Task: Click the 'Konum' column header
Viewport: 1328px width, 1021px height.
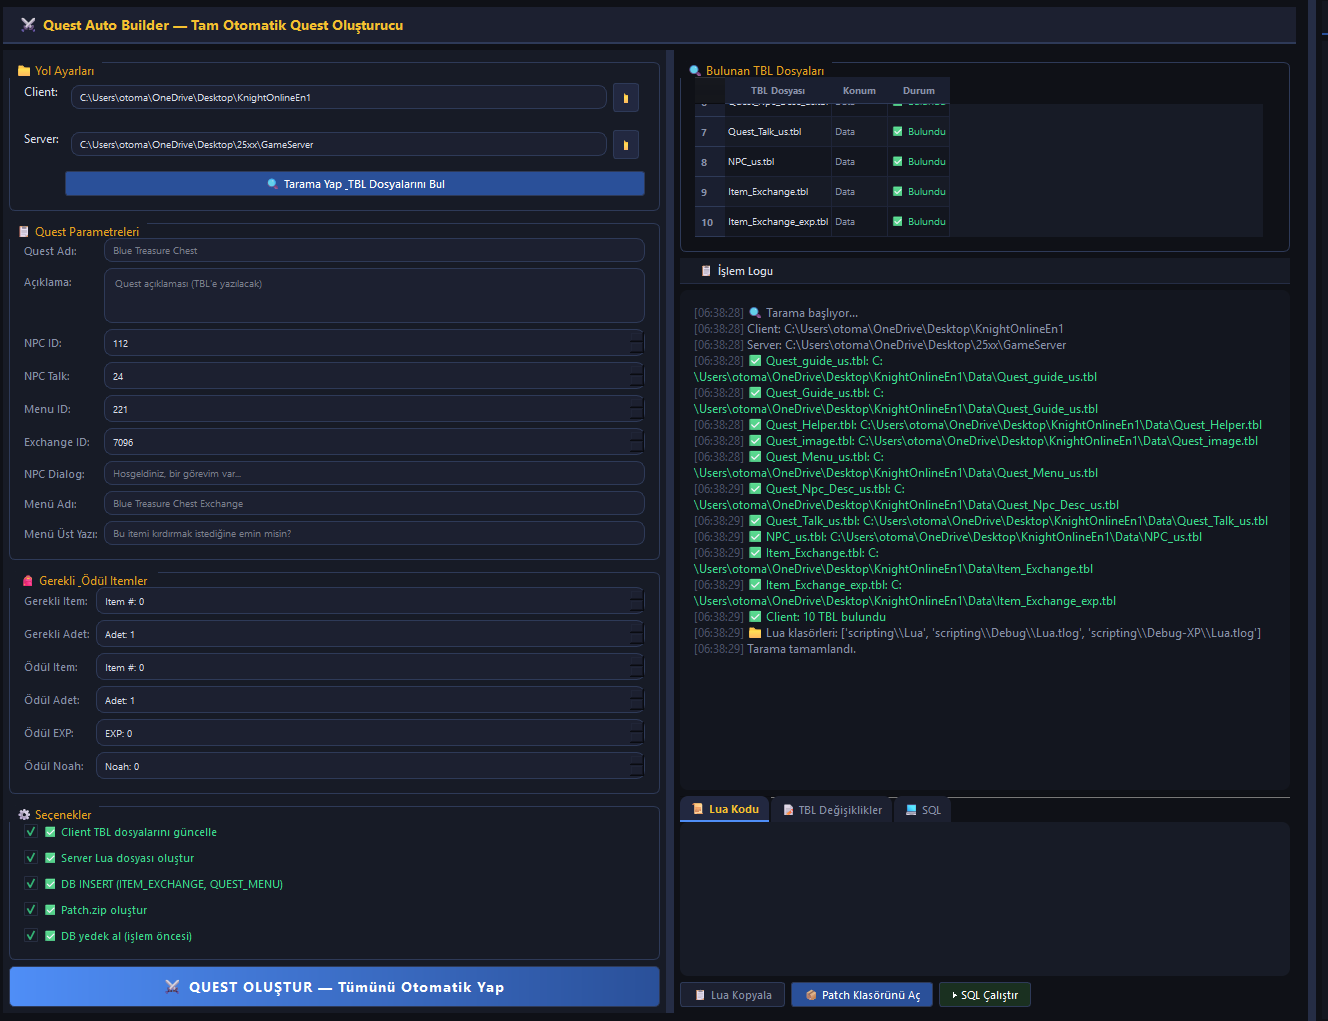Action: click(859, 91)
